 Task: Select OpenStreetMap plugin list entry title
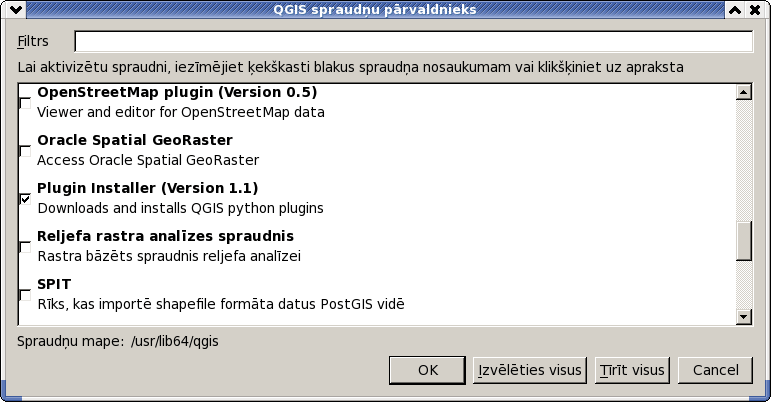177,92
